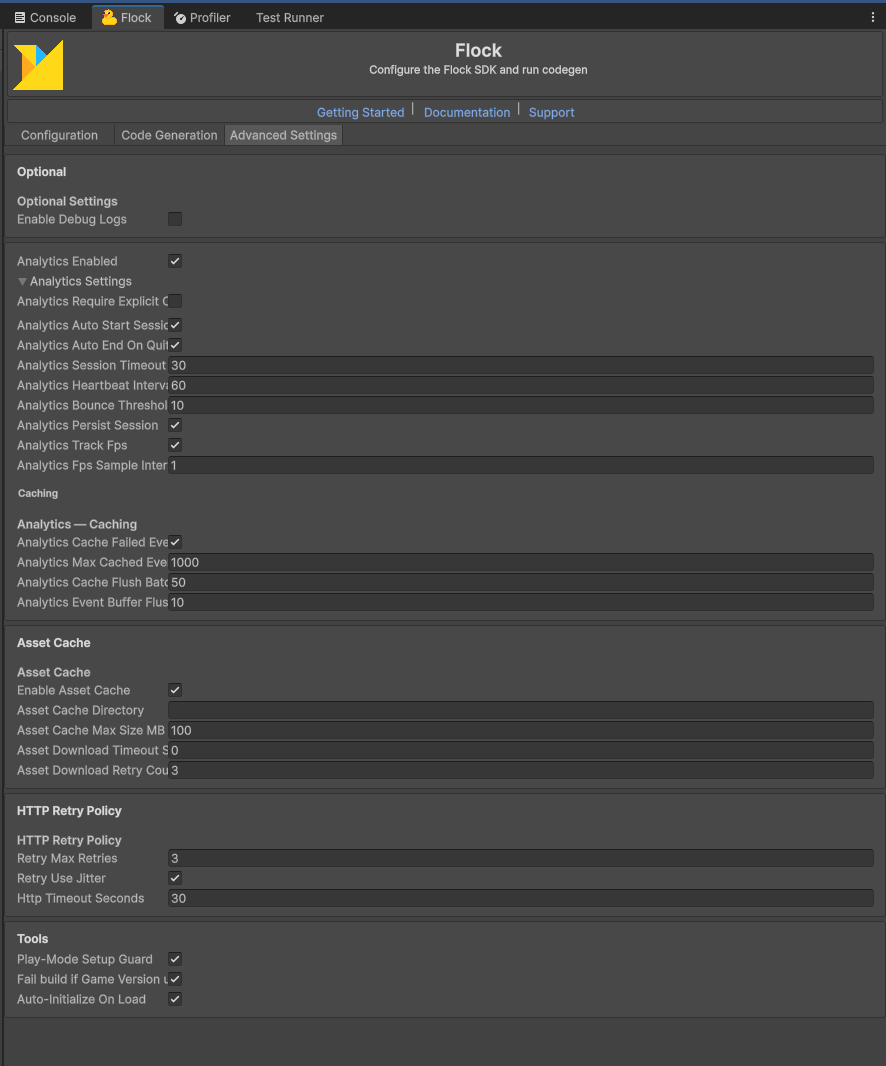Click the Enable Debug Logs label
Image resolution: width=886 pixels, height=1066 pixels.
pyautogui.click(x=72, y=219)
